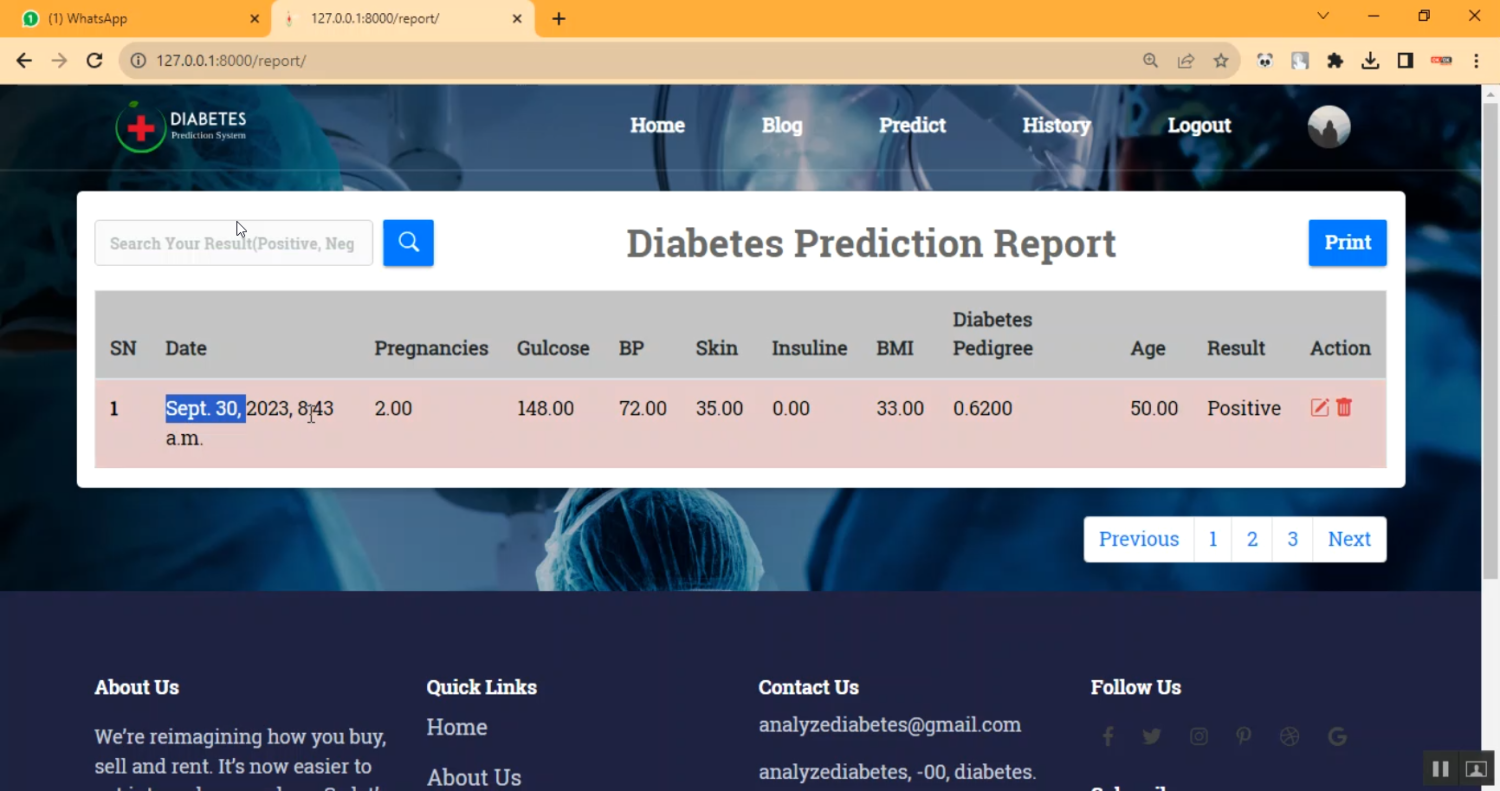Open page 3 of the report pagination
This screenshot has width=1500, height=791.
[x=1292, y=539]
